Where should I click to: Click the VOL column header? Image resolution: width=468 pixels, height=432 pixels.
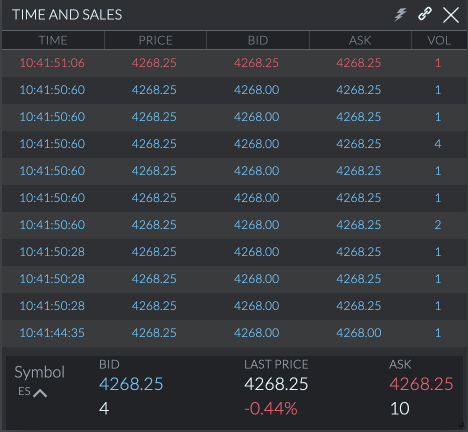click(439, 40)
